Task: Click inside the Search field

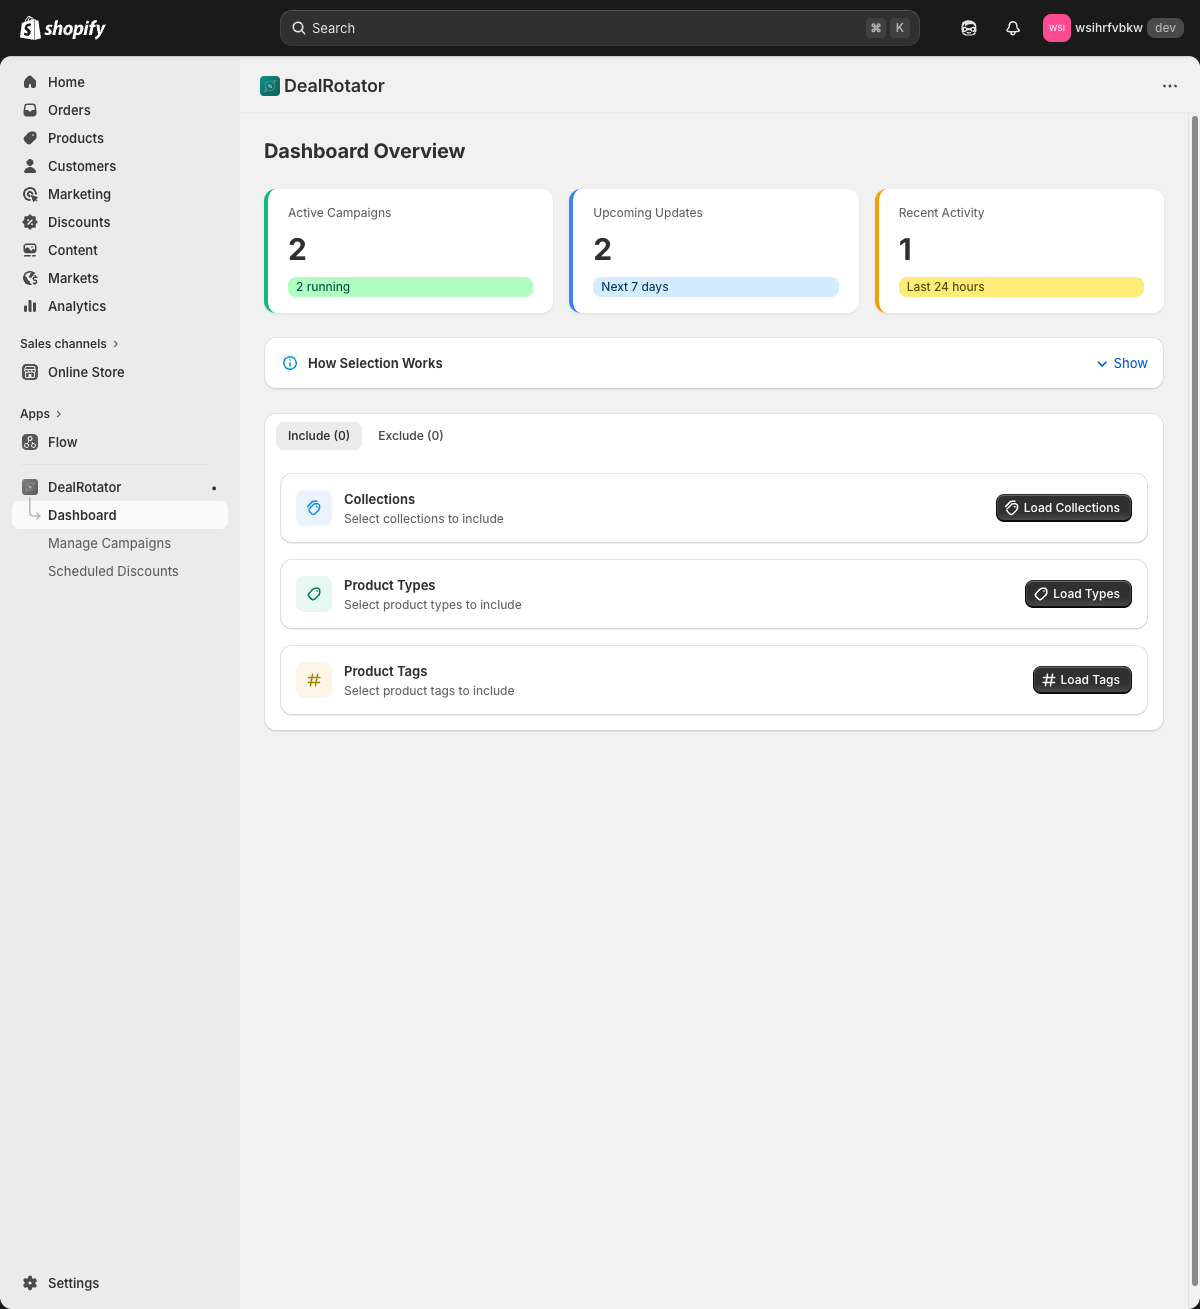Action: 600,28
